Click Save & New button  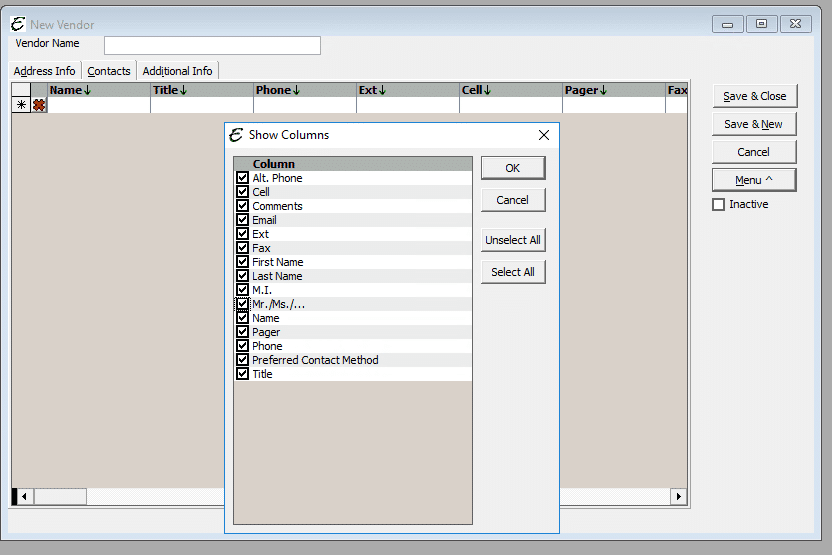[x=754, y=124]
